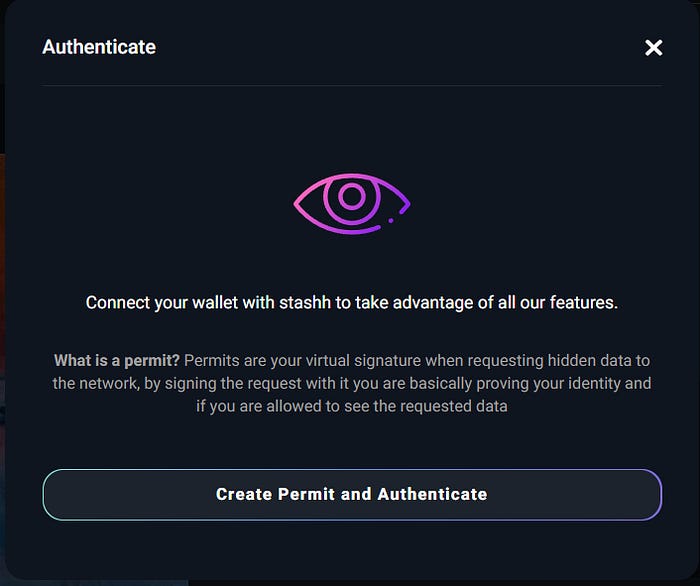Select the "Authenticate" dialog title
The width and height of the screenshot is (700, 586).
pos(99,47)
